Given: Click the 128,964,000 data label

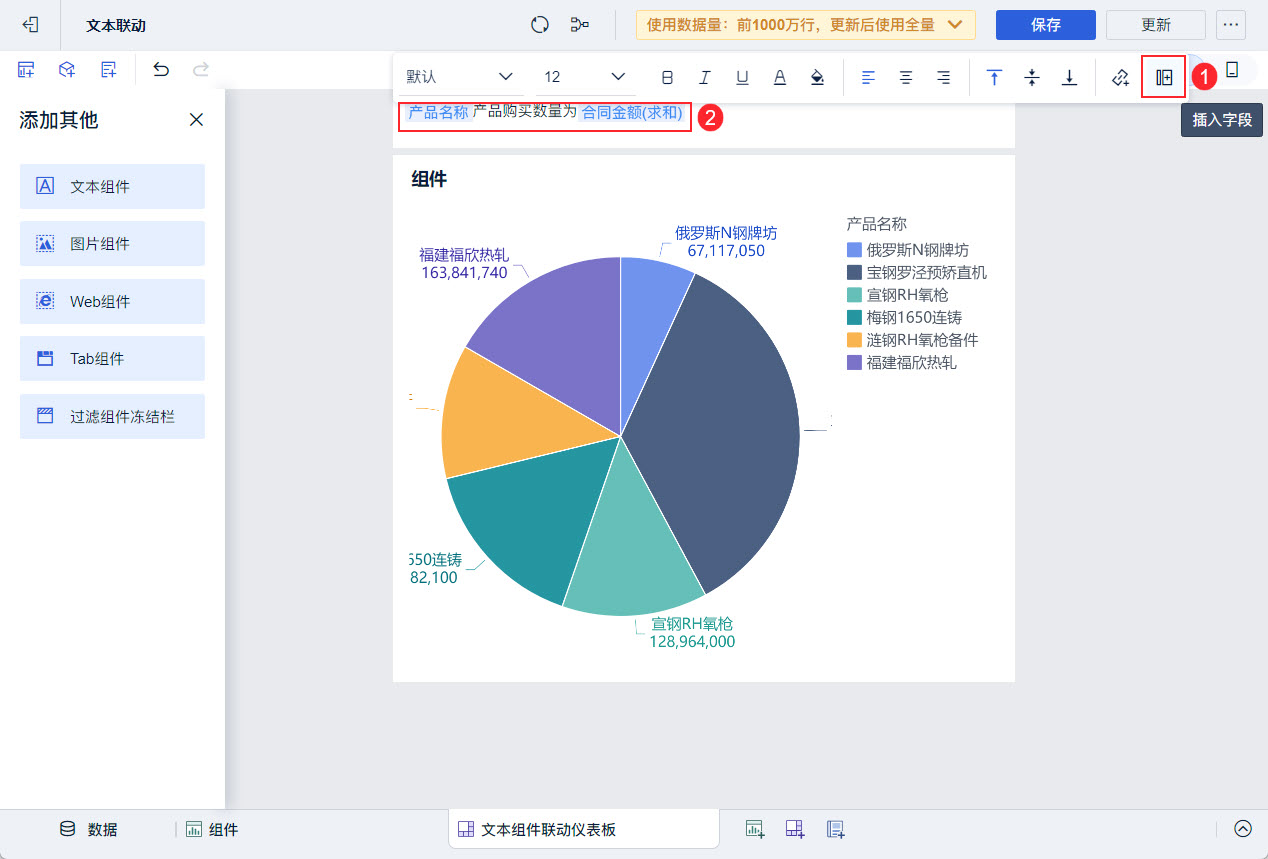Looking at the screenshot, I should (x=692, y=642).
